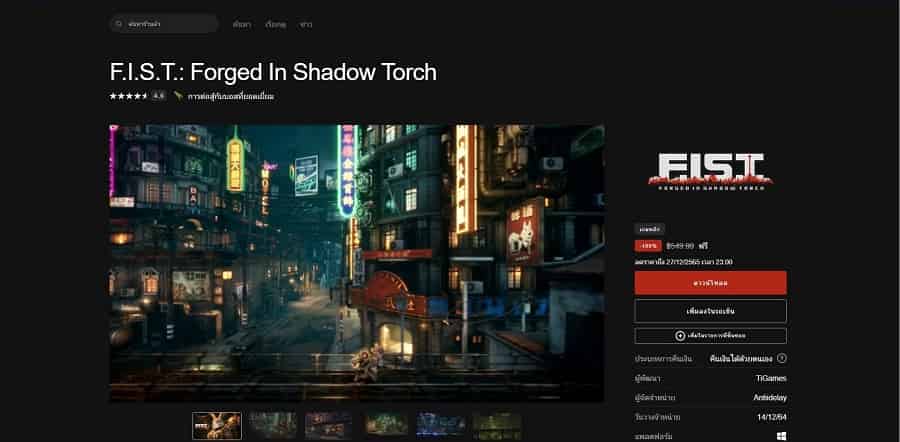The image size is (900, 442).
Task: Select the second media thumbnail
Action: (273, 425)
